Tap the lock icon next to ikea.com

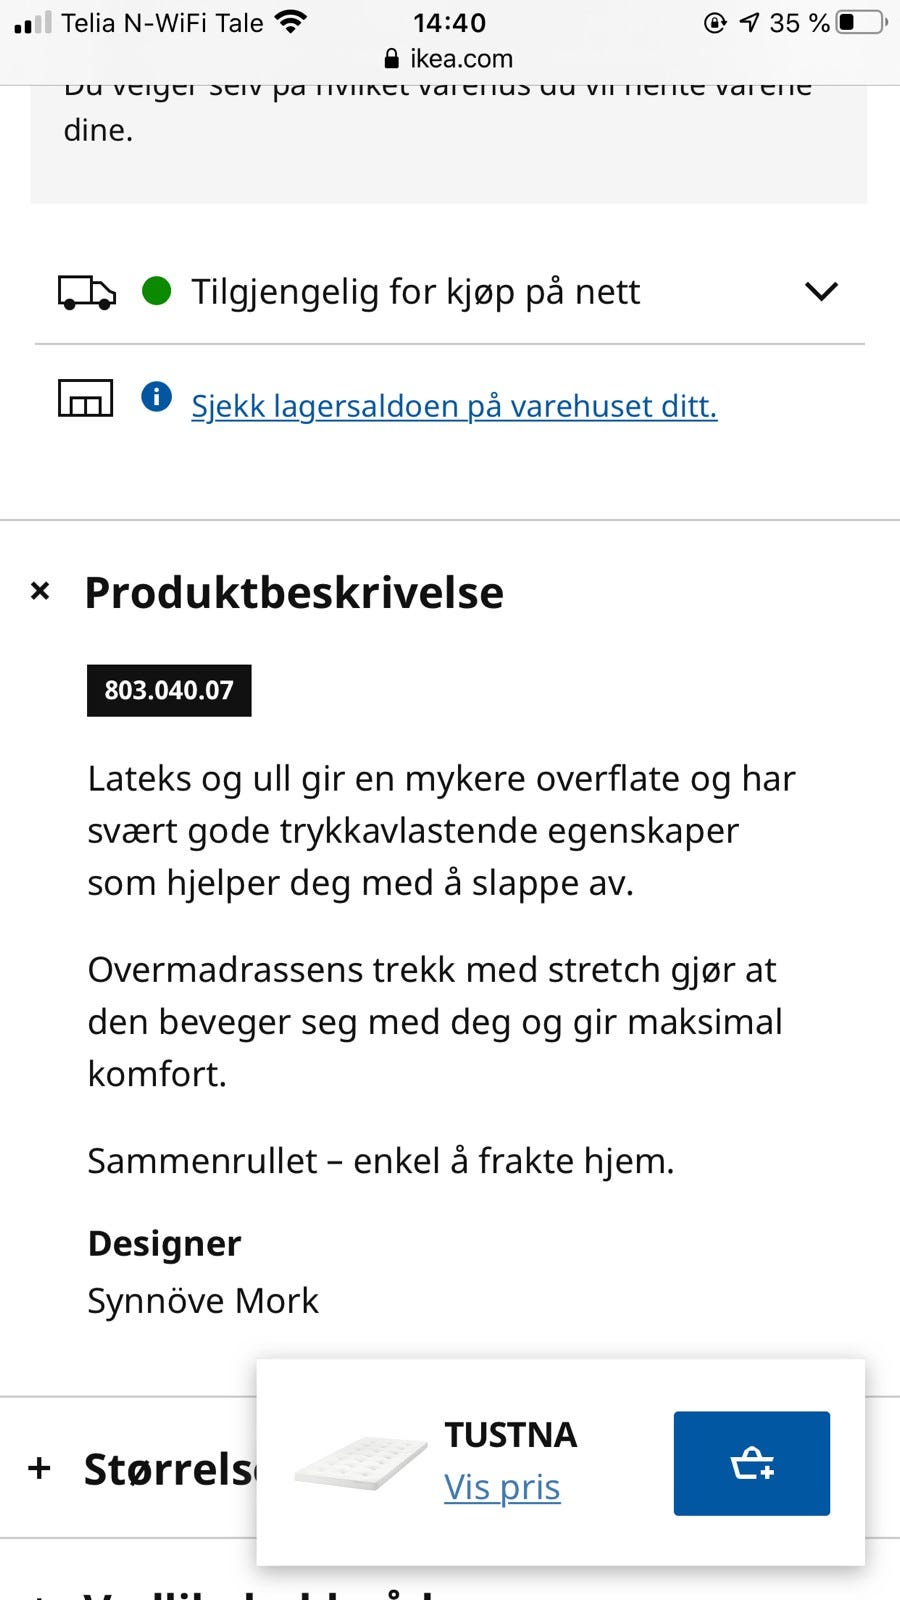pos(393,58)
